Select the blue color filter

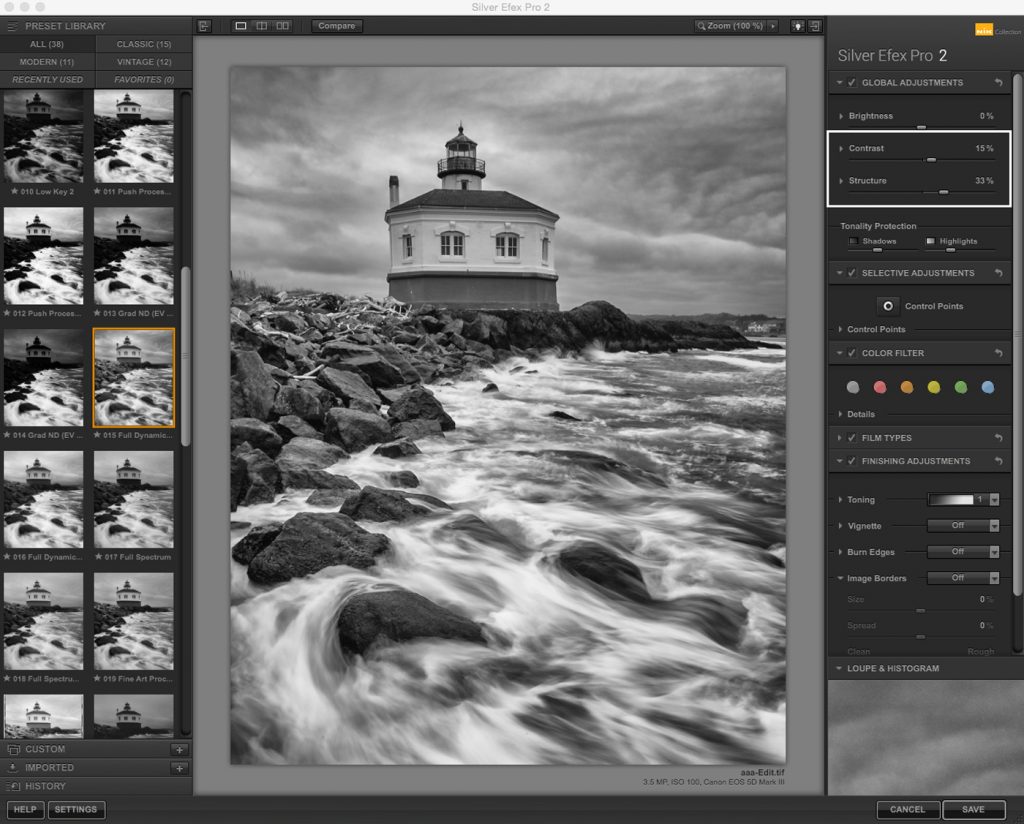[x=987, y=388]
